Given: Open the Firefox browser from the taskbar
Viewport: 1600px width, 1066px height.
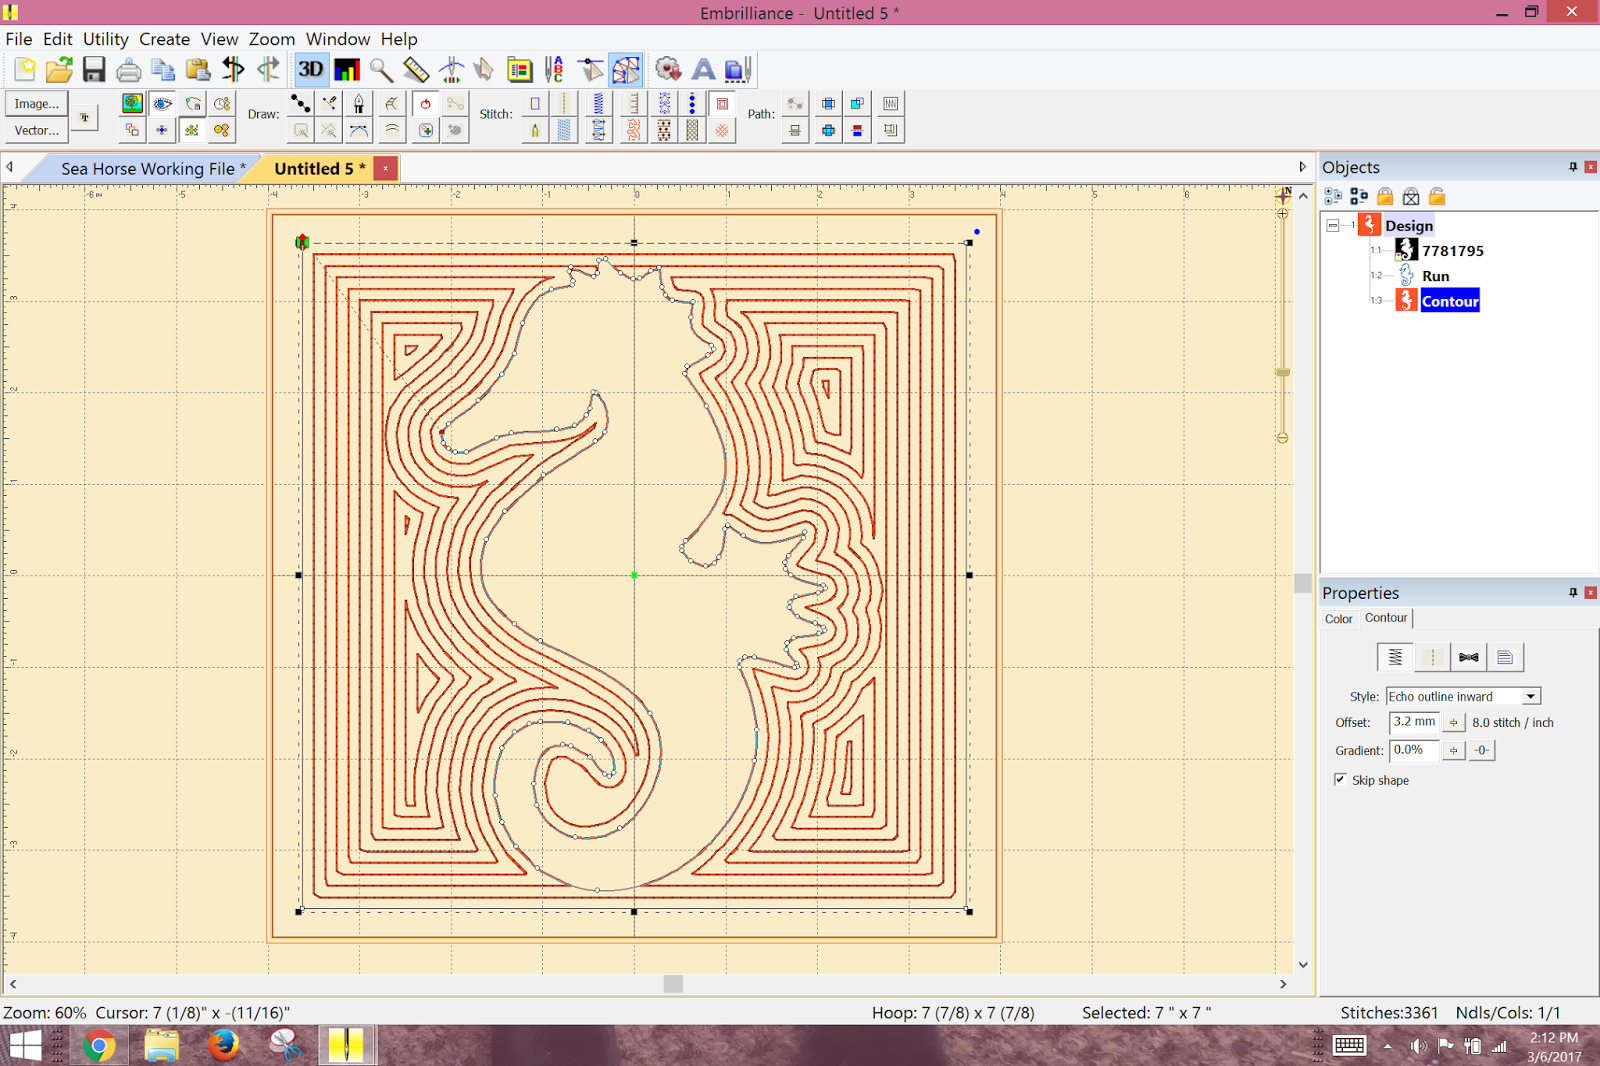Looking at the screenshot, I should tap(223, 1046).
